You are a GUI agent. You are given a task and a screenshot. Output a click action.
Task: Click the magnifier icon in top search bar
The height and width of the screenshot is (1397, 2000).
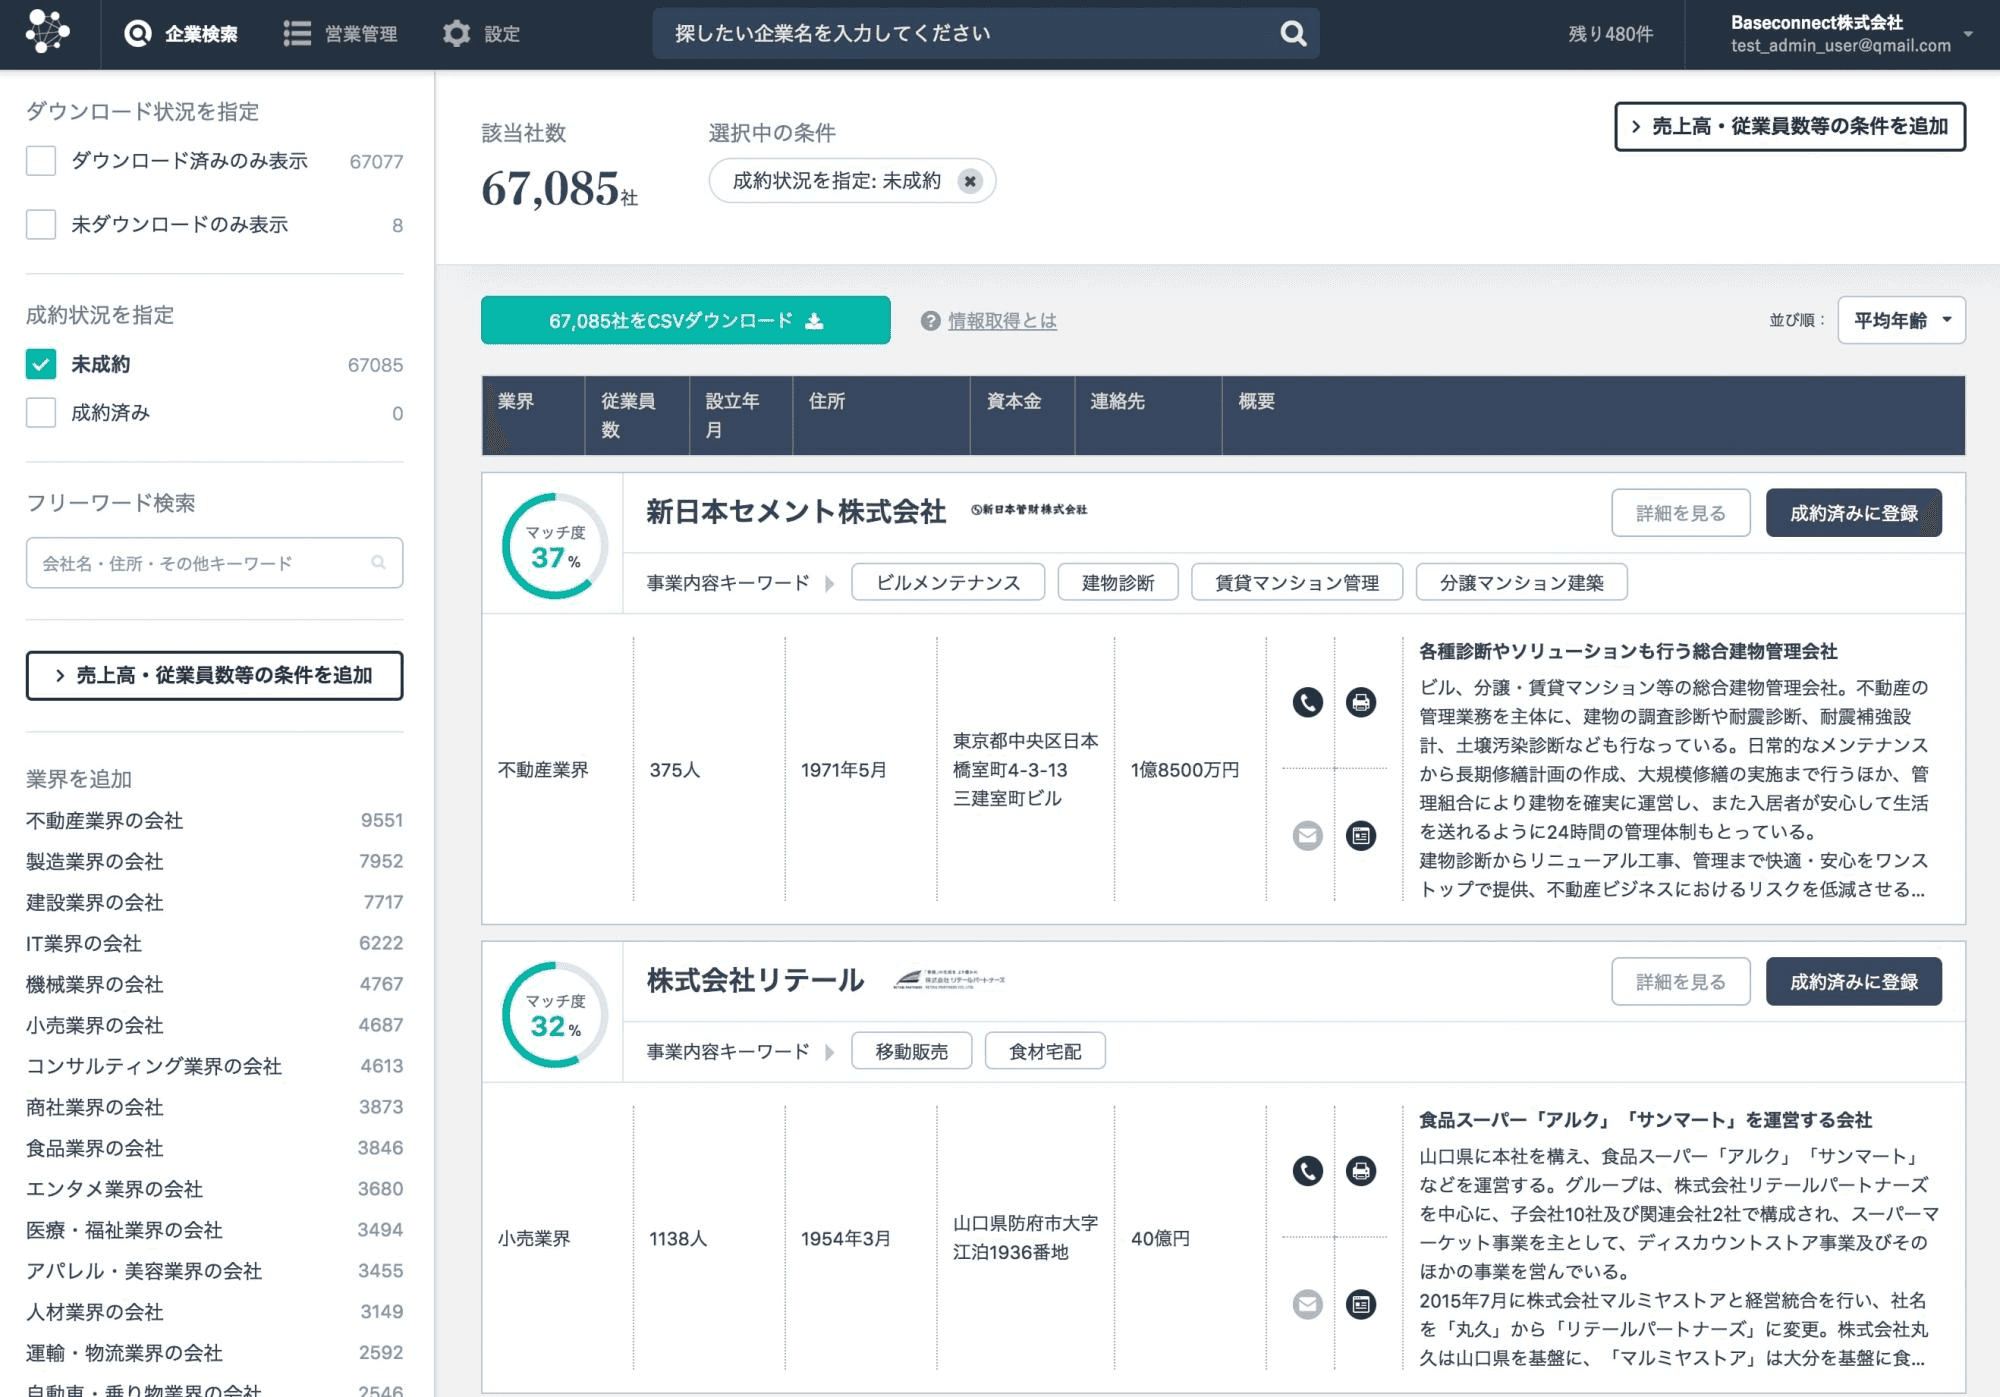pos(1293,34)
